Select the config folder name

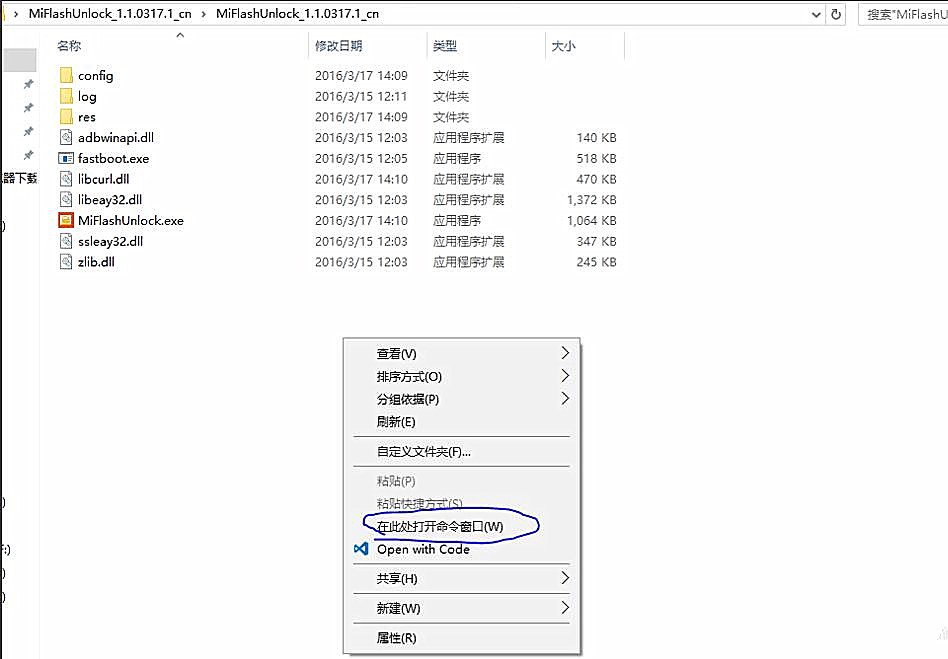coord(96,76)
